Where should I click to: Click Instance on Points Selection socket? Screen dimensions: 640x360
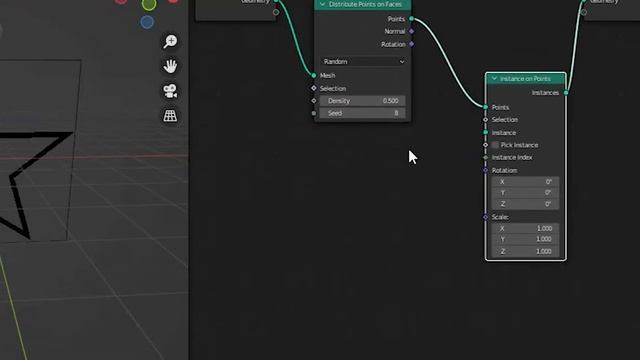[485, 120]
